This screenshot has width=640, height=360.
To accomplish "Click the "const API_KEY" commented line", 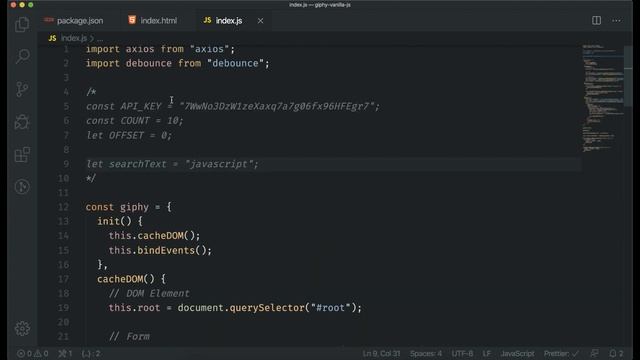I will click(x=233, y=107).
